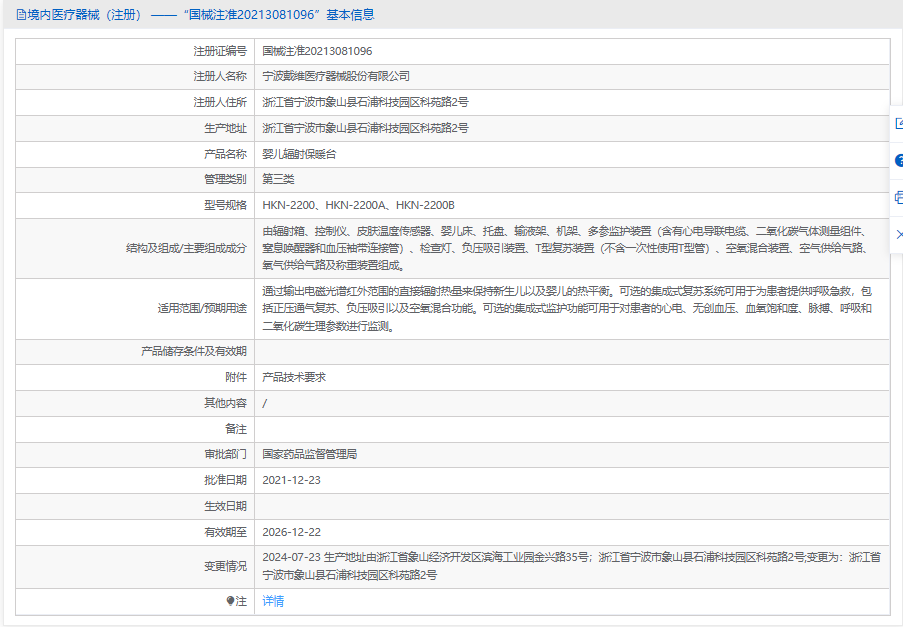Click the approval date 2021-12-23
This screenshot has height=627, width=903.
pyautogui.click(x=291, y=480)
